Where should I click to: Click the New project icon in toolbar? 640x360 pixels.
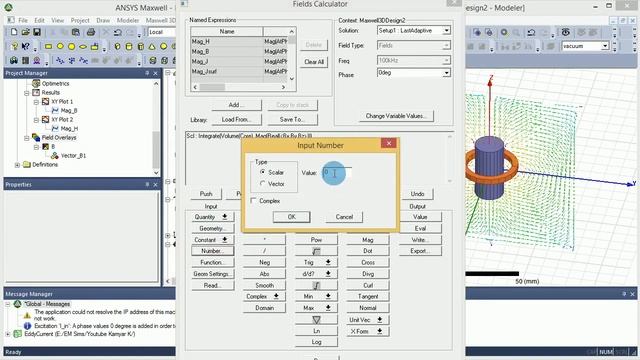(14, 32)
